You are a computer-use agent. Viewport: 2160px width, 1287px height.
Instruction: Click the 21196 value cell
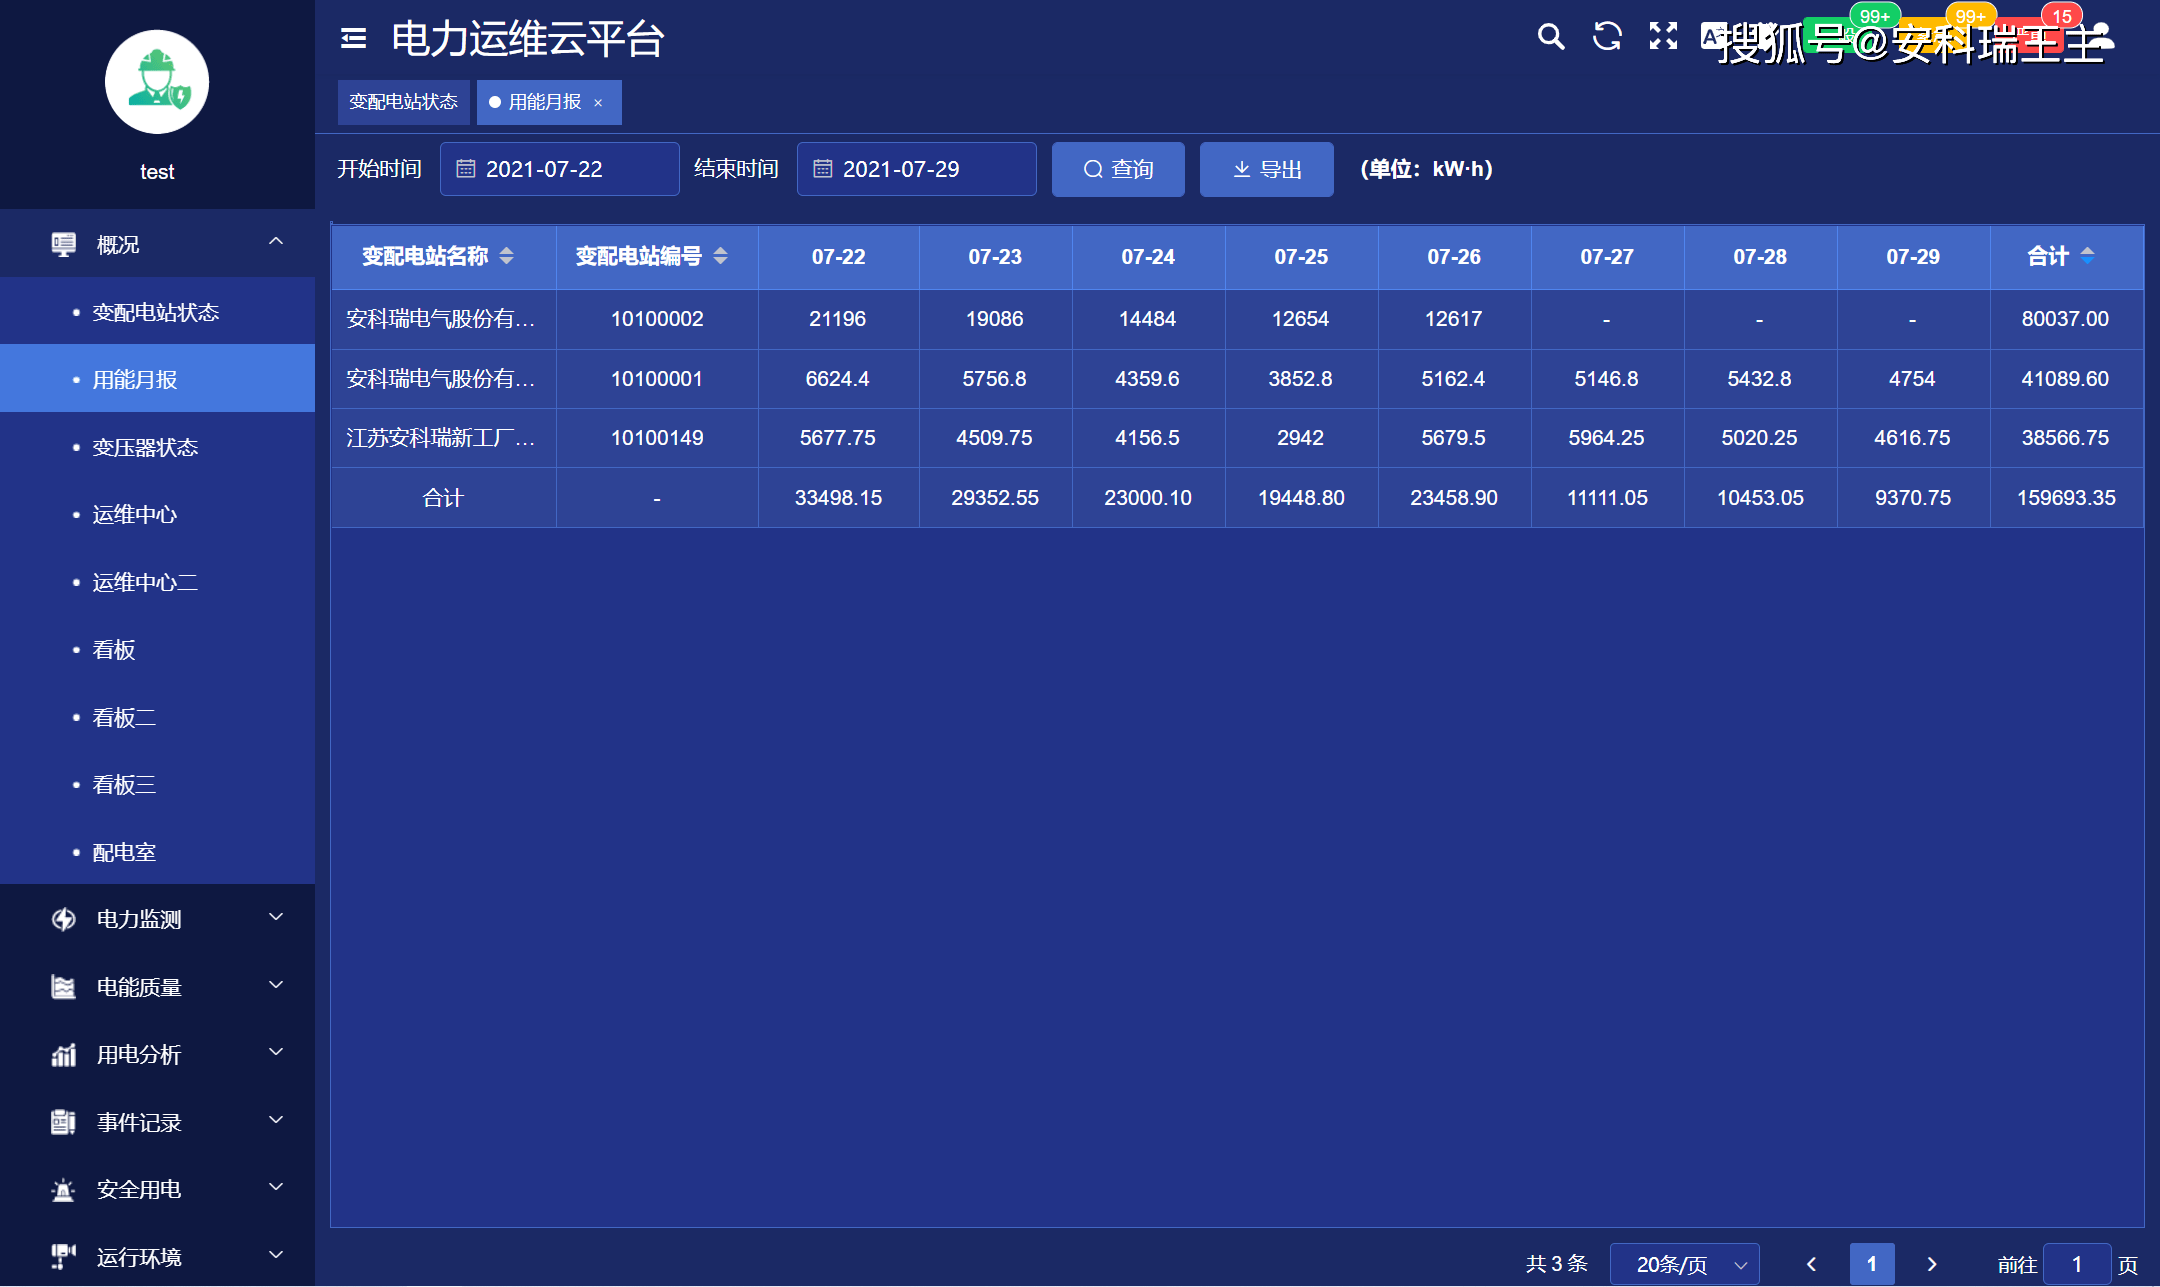point(838,319)
